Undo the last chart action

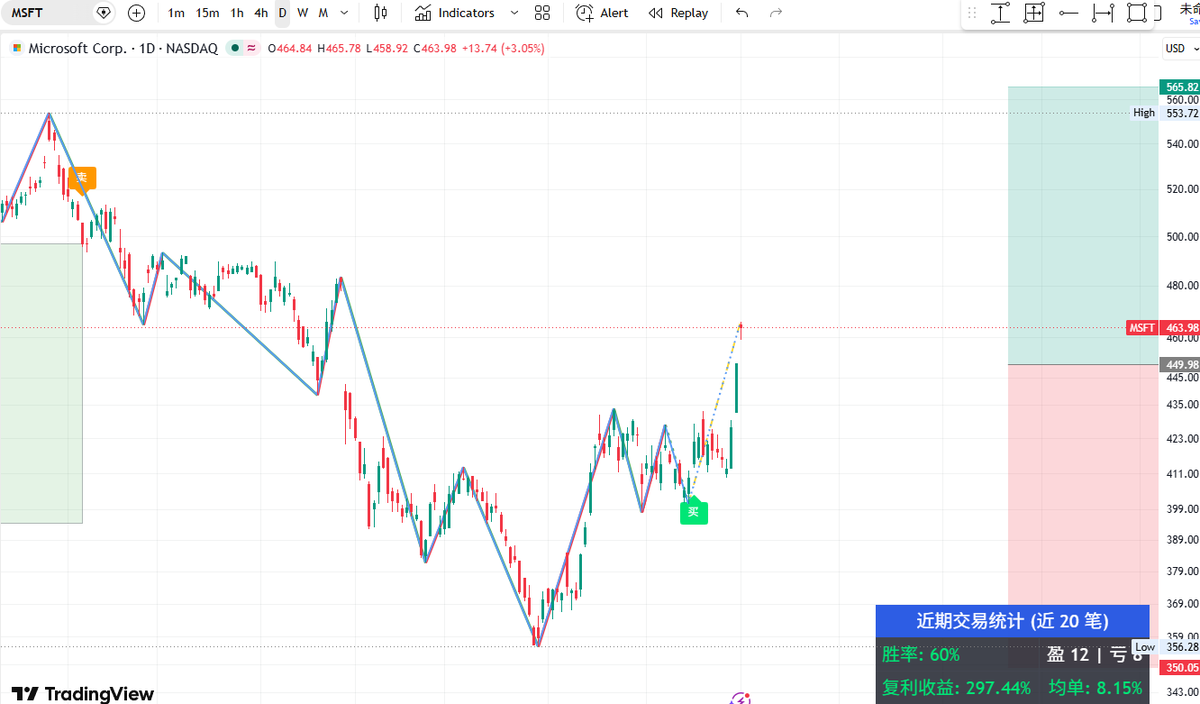[741, 13]
